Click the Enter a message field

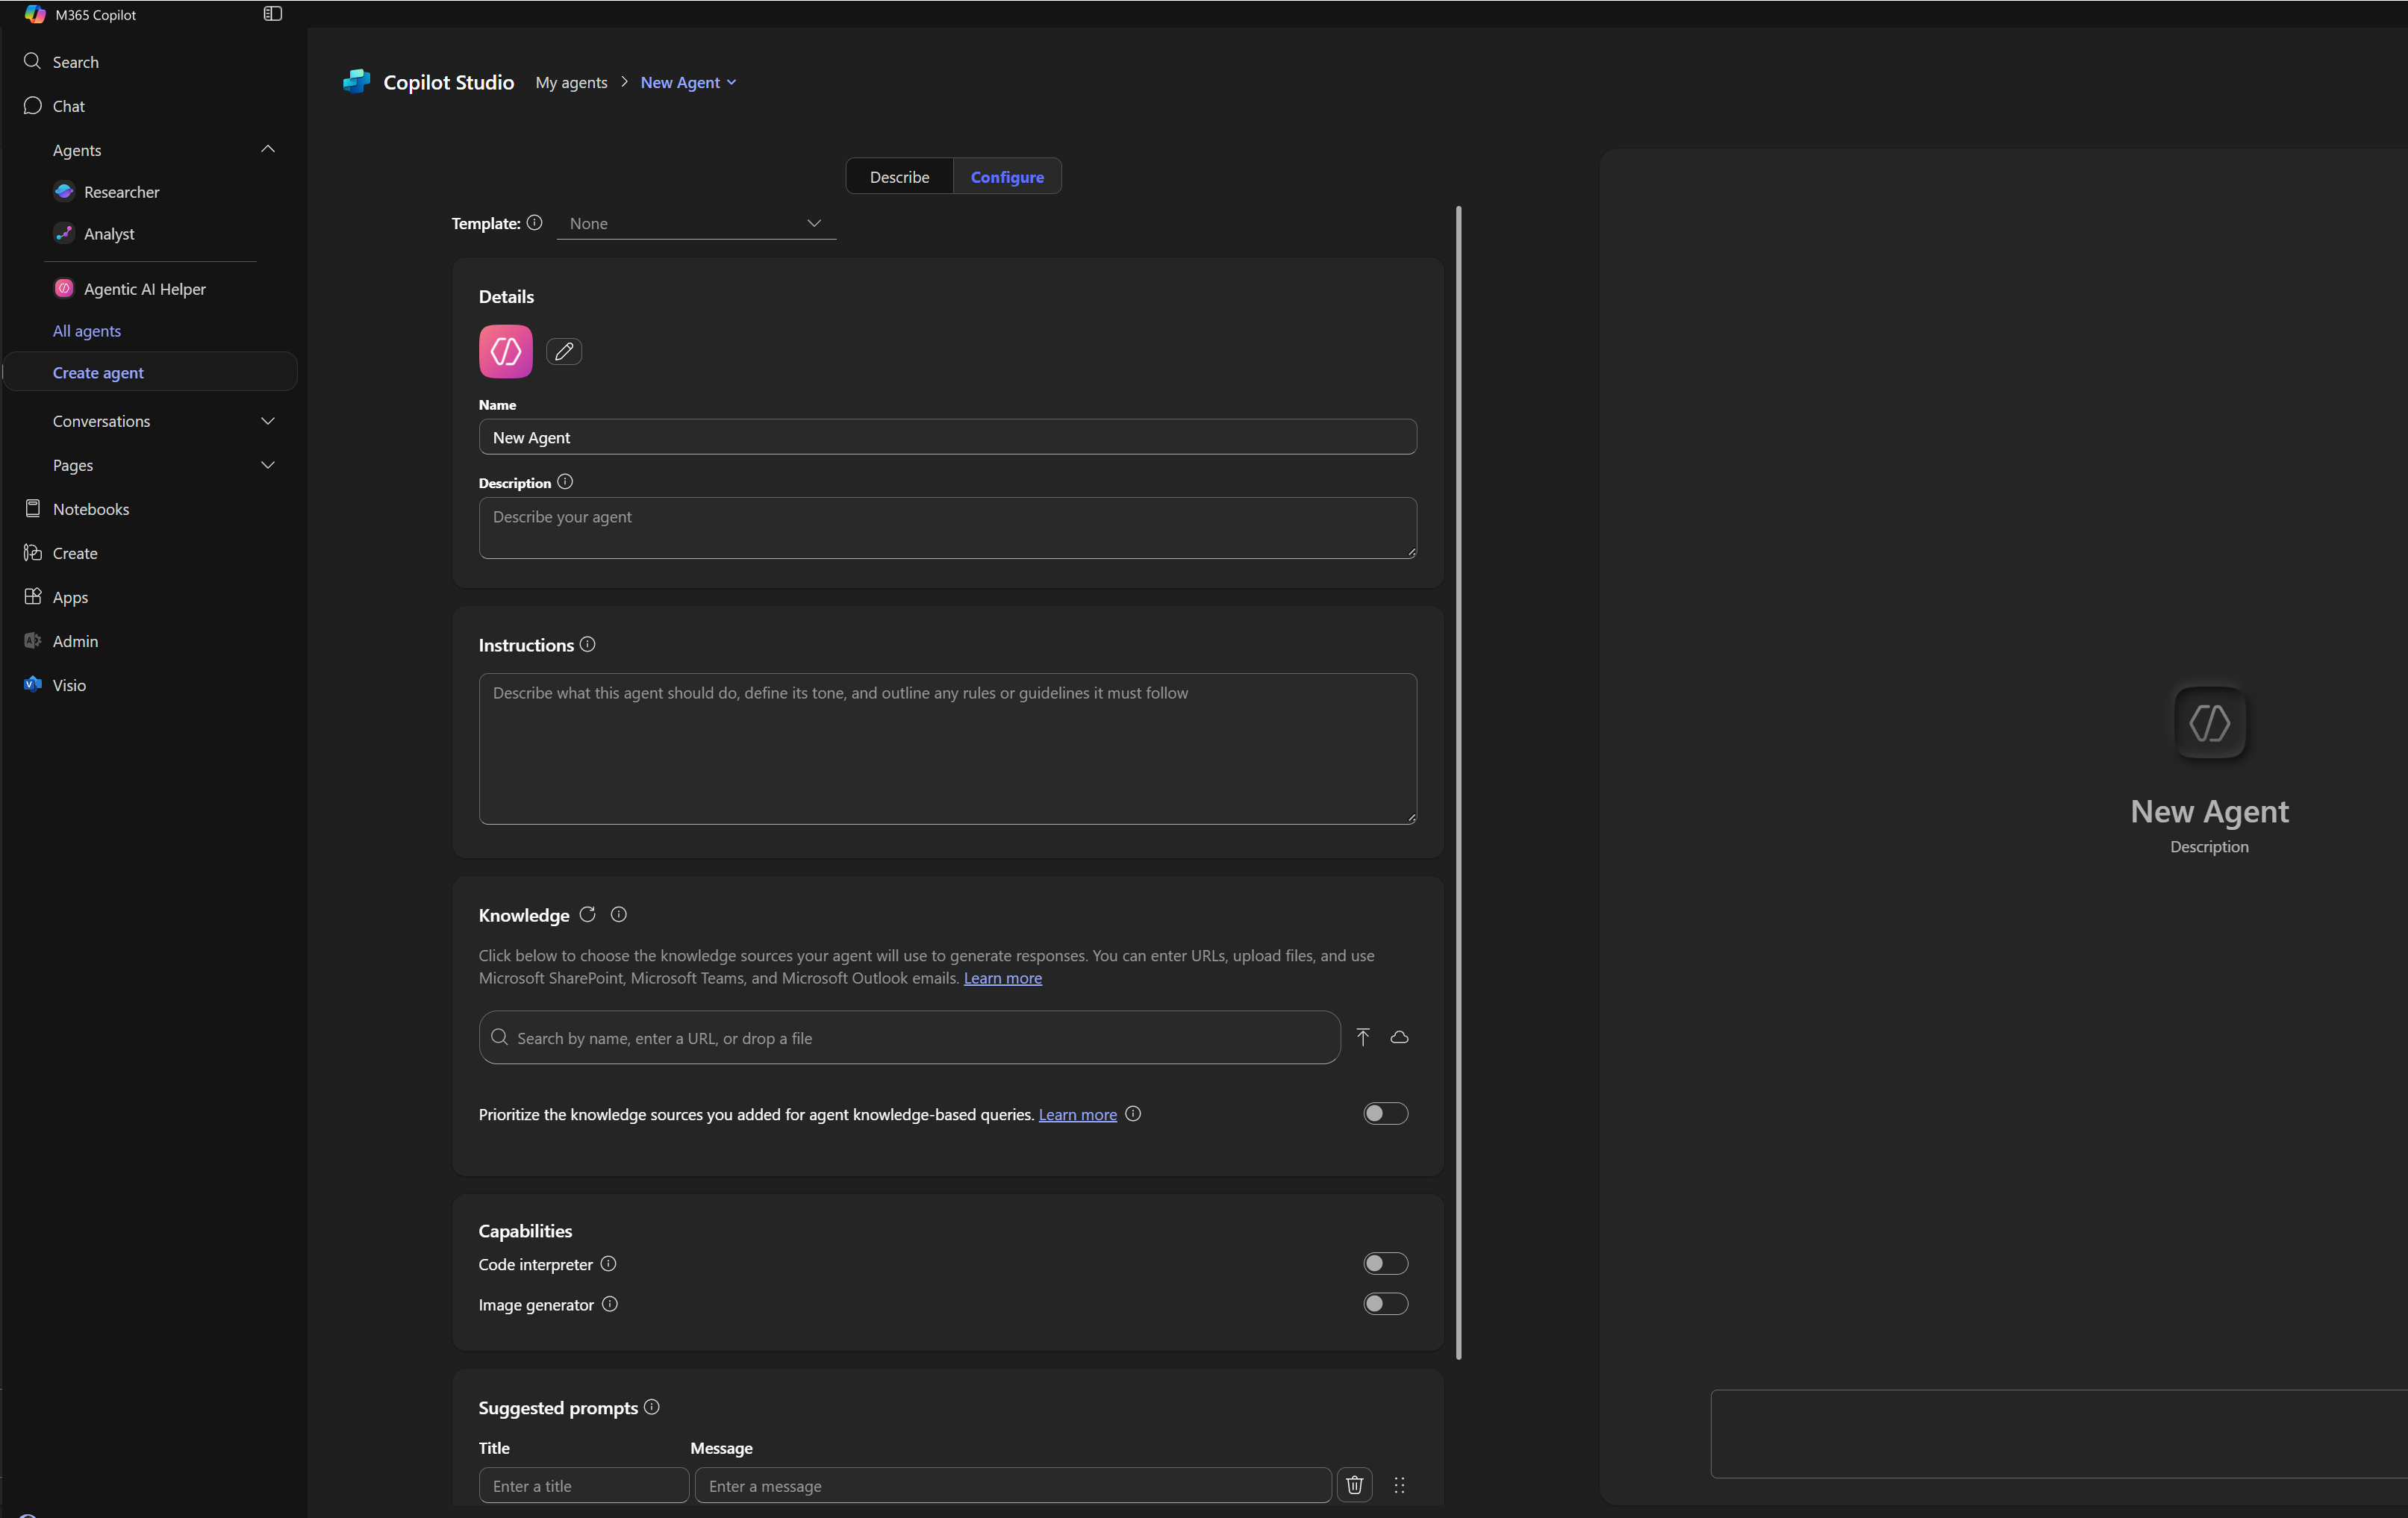[1013, 1485]
